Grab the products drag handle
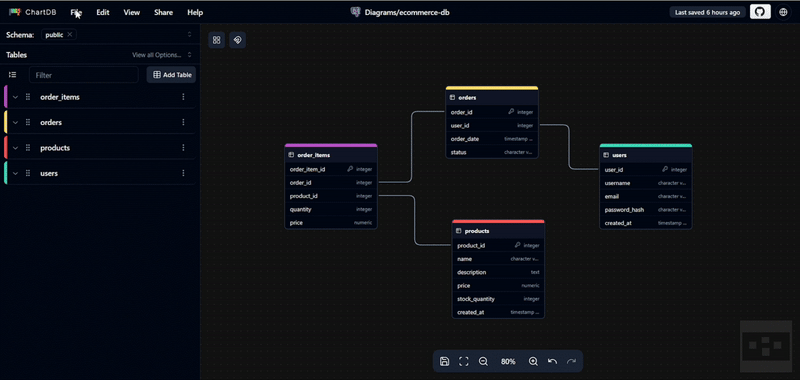 point(28,148)
